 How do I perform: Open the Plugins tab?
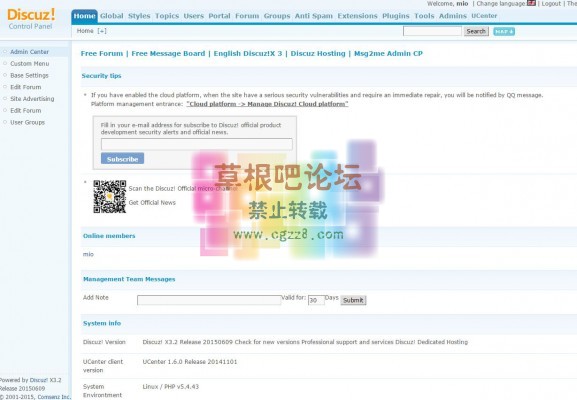click(396, 16)
